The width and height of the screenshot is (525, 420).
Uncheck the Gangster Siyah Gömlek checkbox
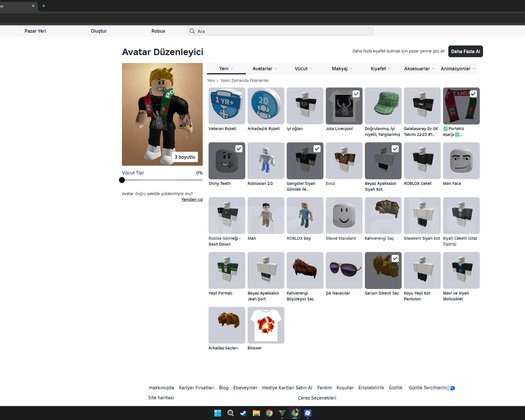[x=317, y=149]
